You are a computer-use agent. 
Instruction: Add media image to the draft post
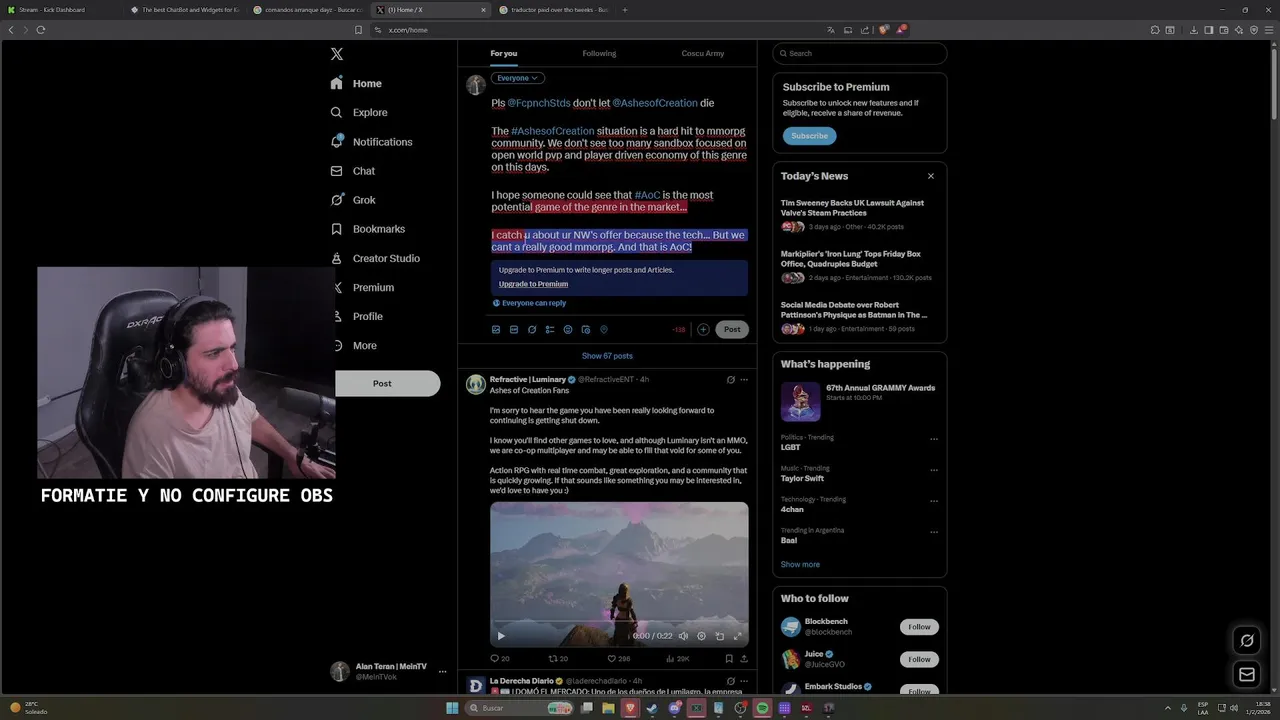(x=496, y=329)
